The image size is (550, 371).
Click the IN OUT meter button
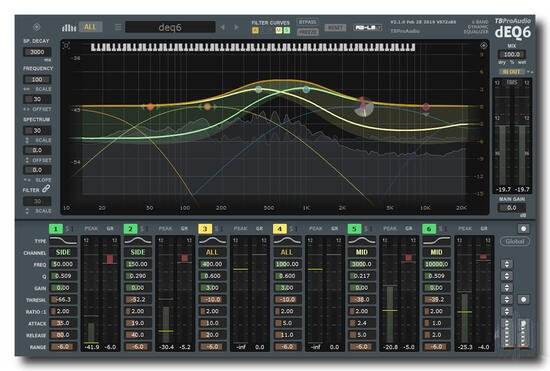(x=512, y=72)
